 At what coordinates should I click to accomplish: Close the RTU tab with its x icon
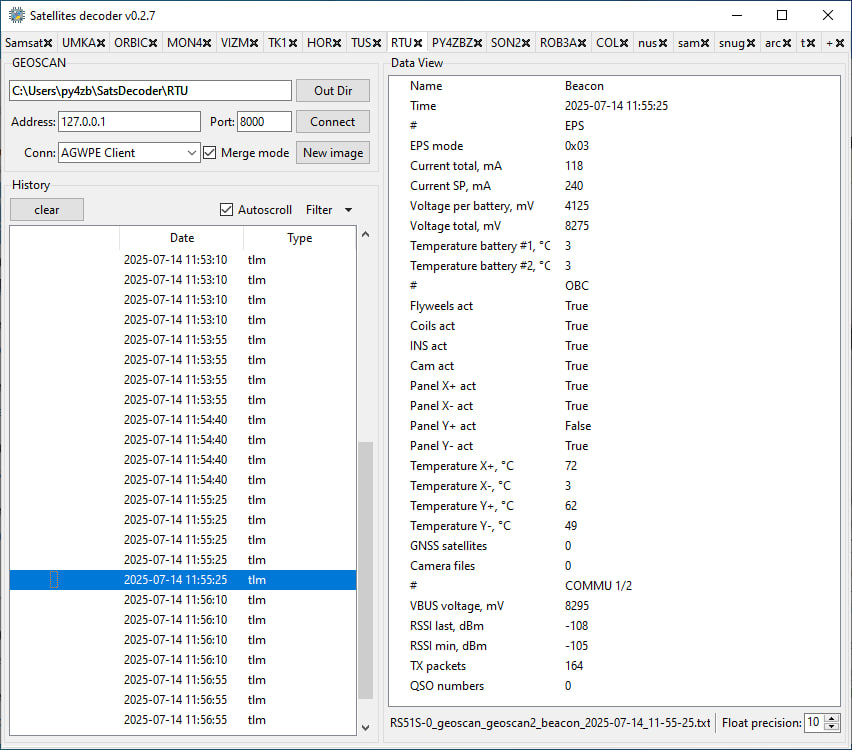click(x=417, y=43)
